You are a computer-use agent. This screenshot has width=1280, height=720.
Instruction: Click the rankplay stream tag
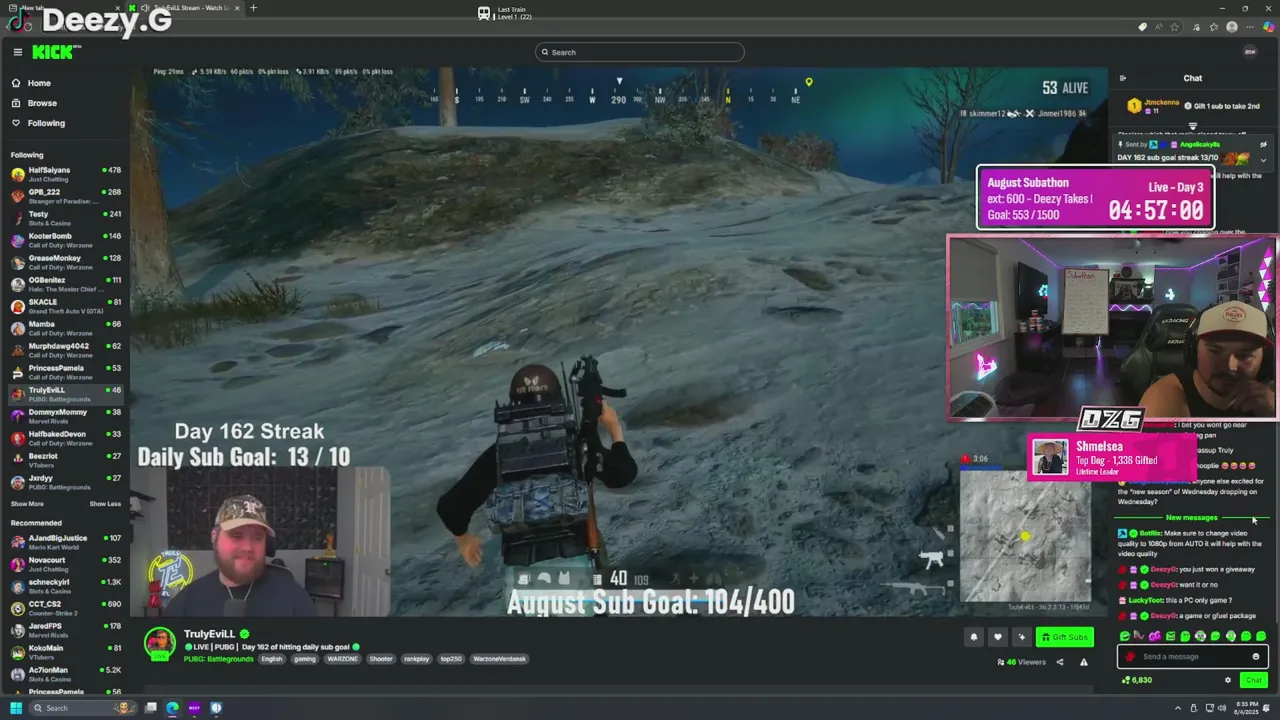point(417,659)
